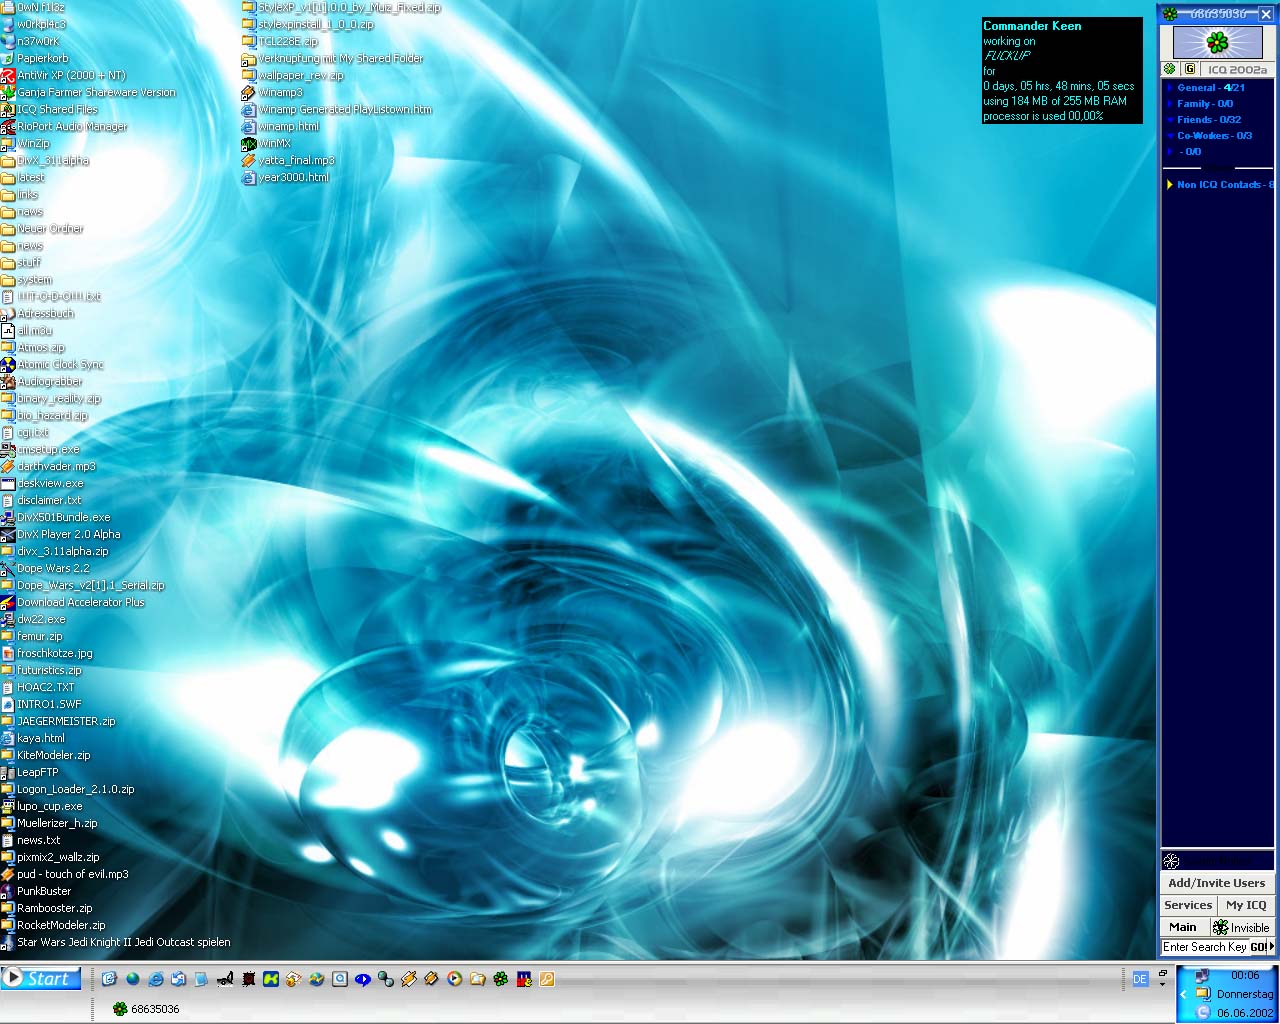This screenshot has height=1024, width=1280.
Task: Click the Add/Invite Users button
Action: pos(1216,883)
